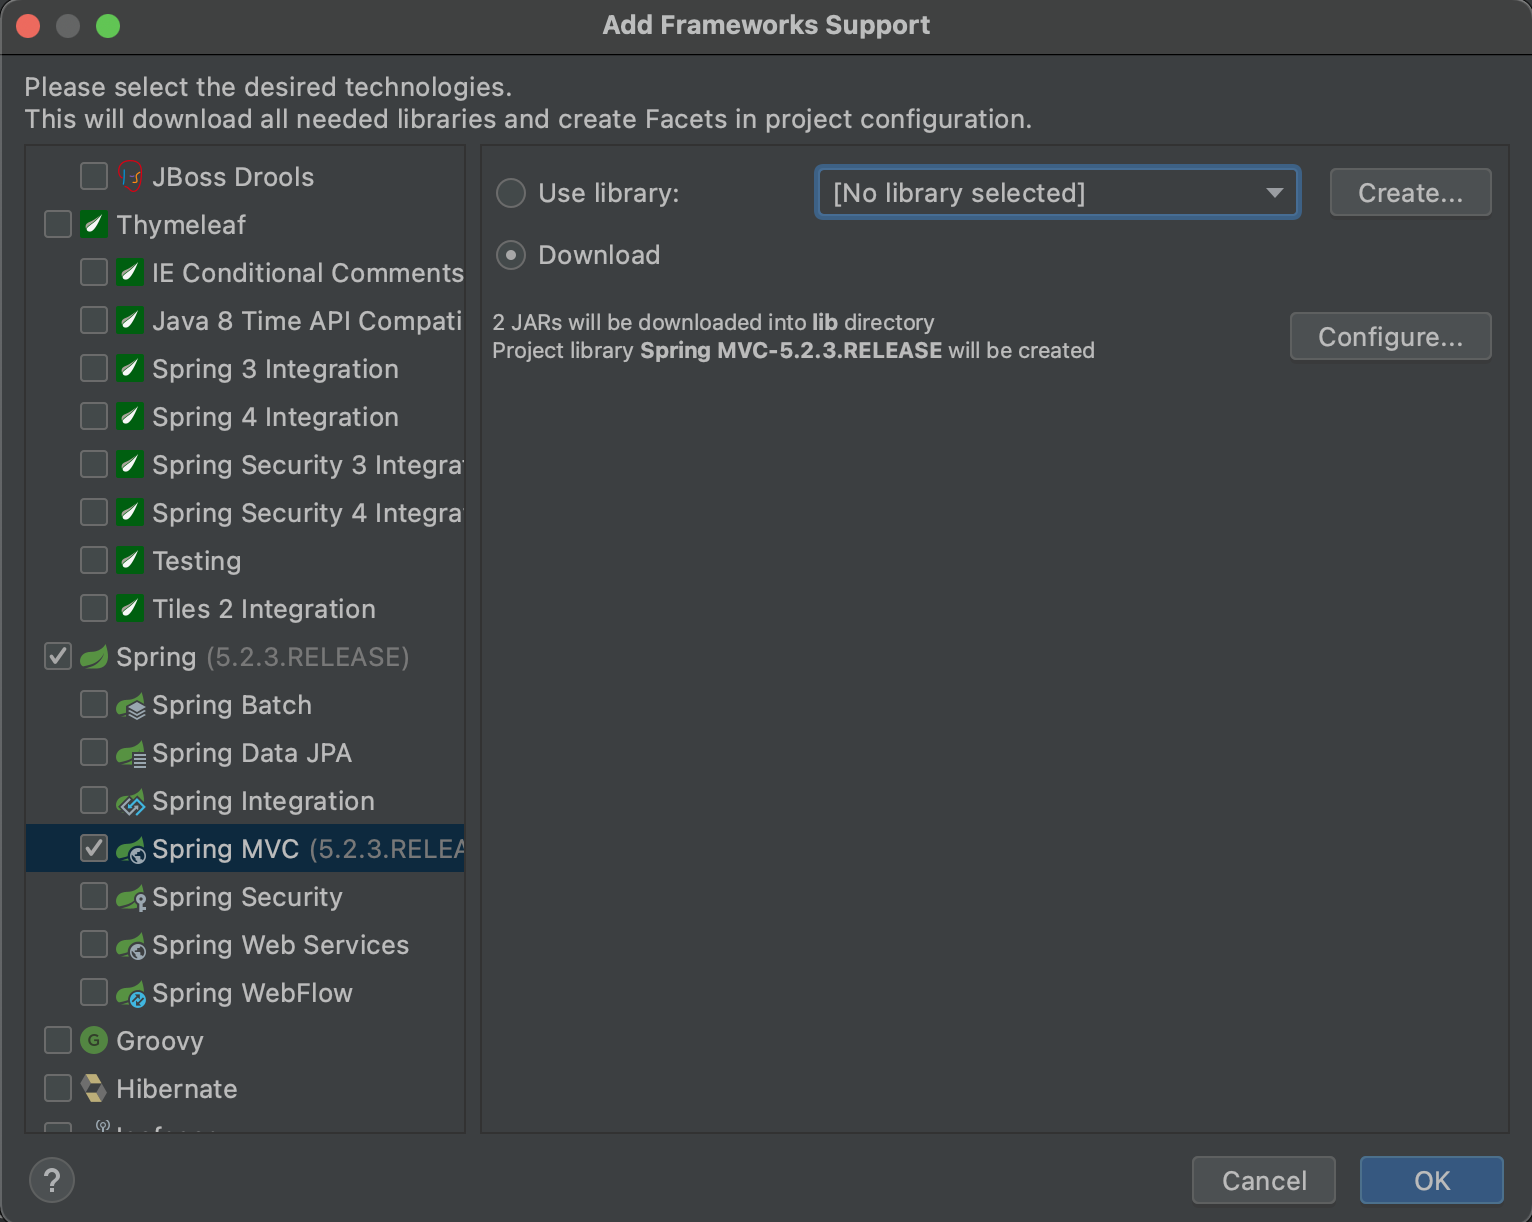
Task: Confirm with the OK button
Action: click(1432, 1181)
